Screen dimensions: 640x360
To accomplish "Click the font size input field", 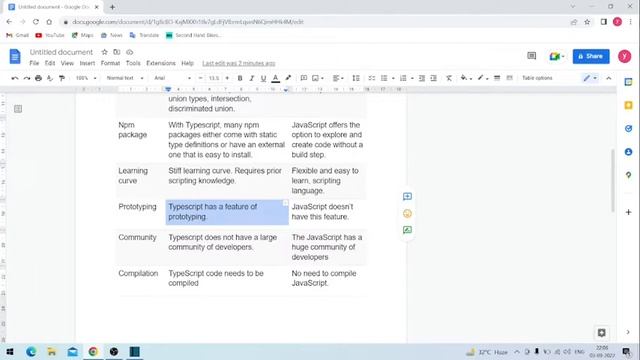I will (214, 78).
